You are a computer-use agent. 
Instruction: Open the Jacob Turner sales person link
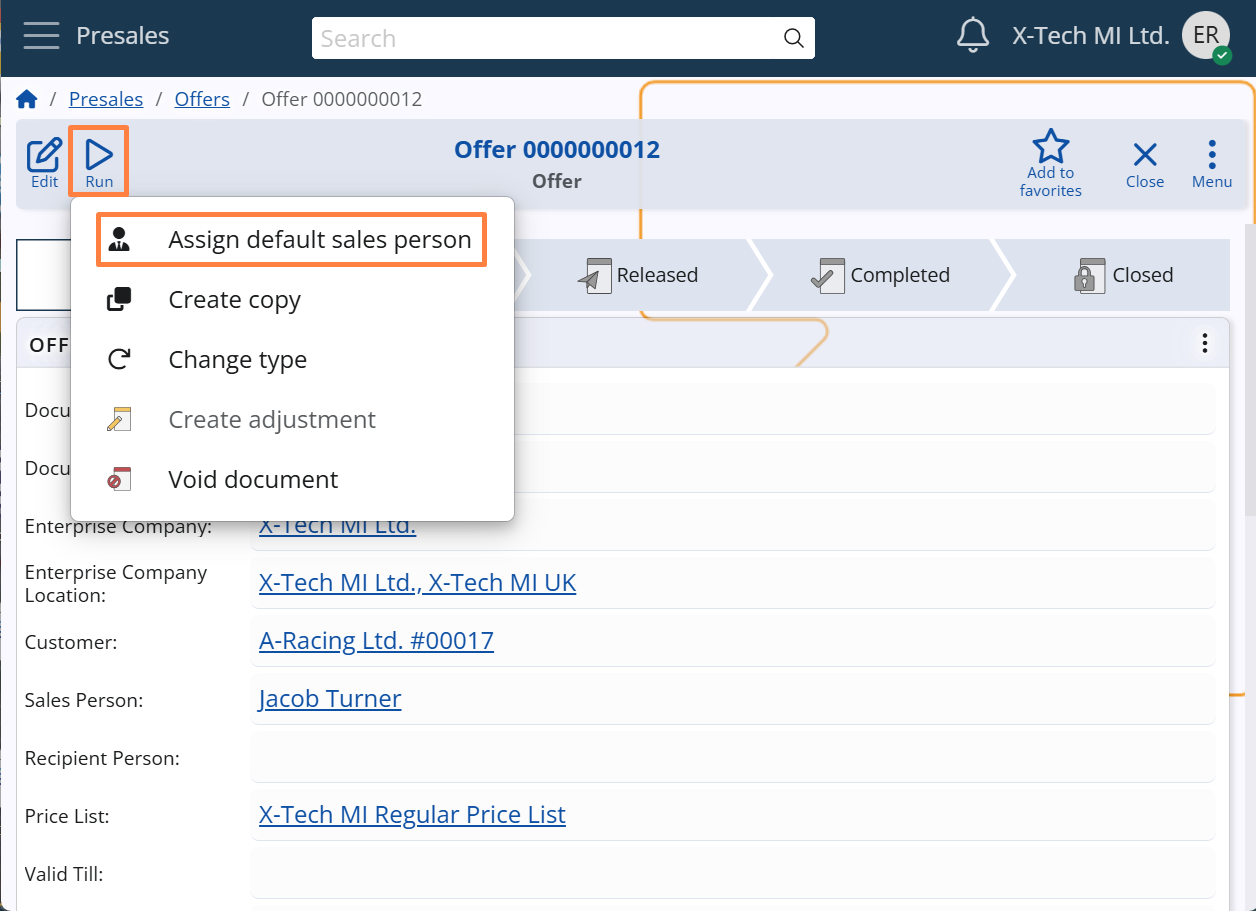(x=329, y=698)
